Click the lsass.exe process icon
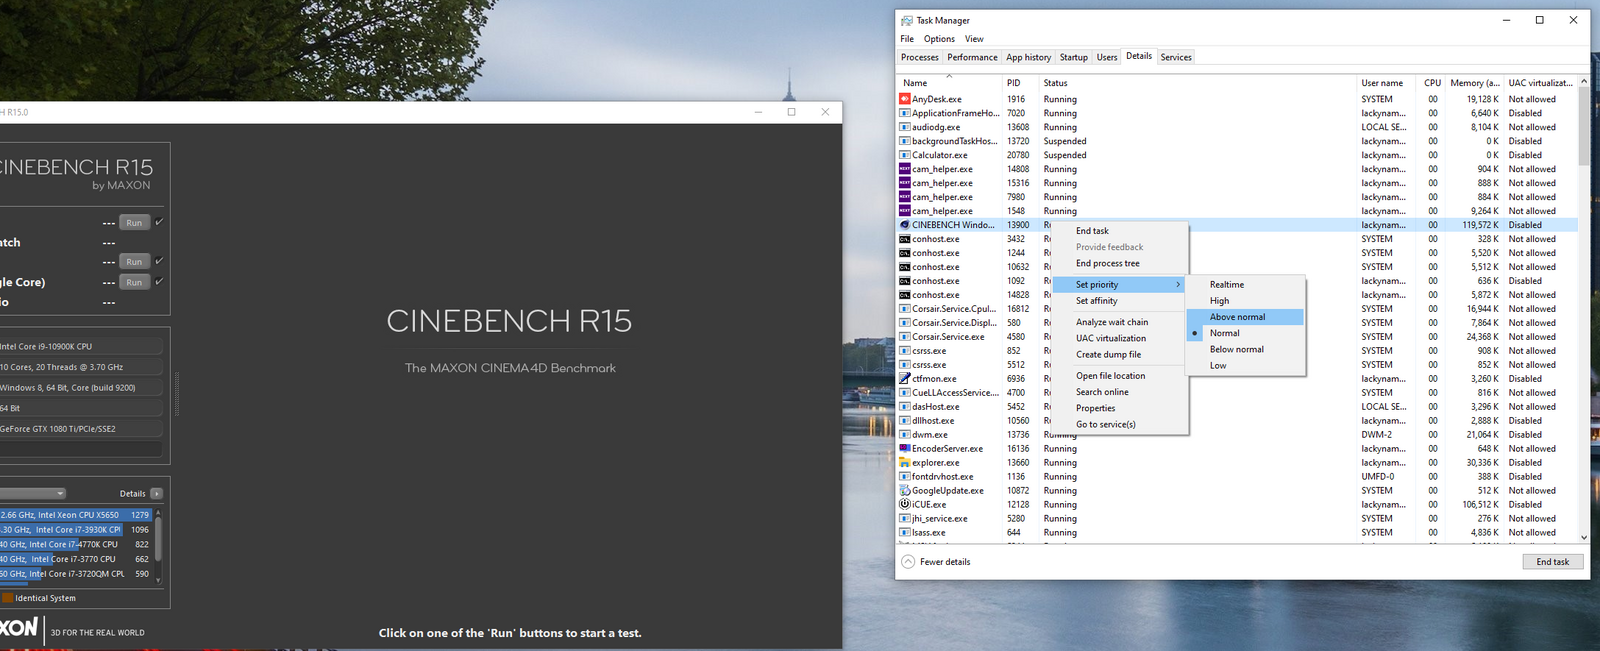This screenshot has height=651, width=1600. (905, 533)
